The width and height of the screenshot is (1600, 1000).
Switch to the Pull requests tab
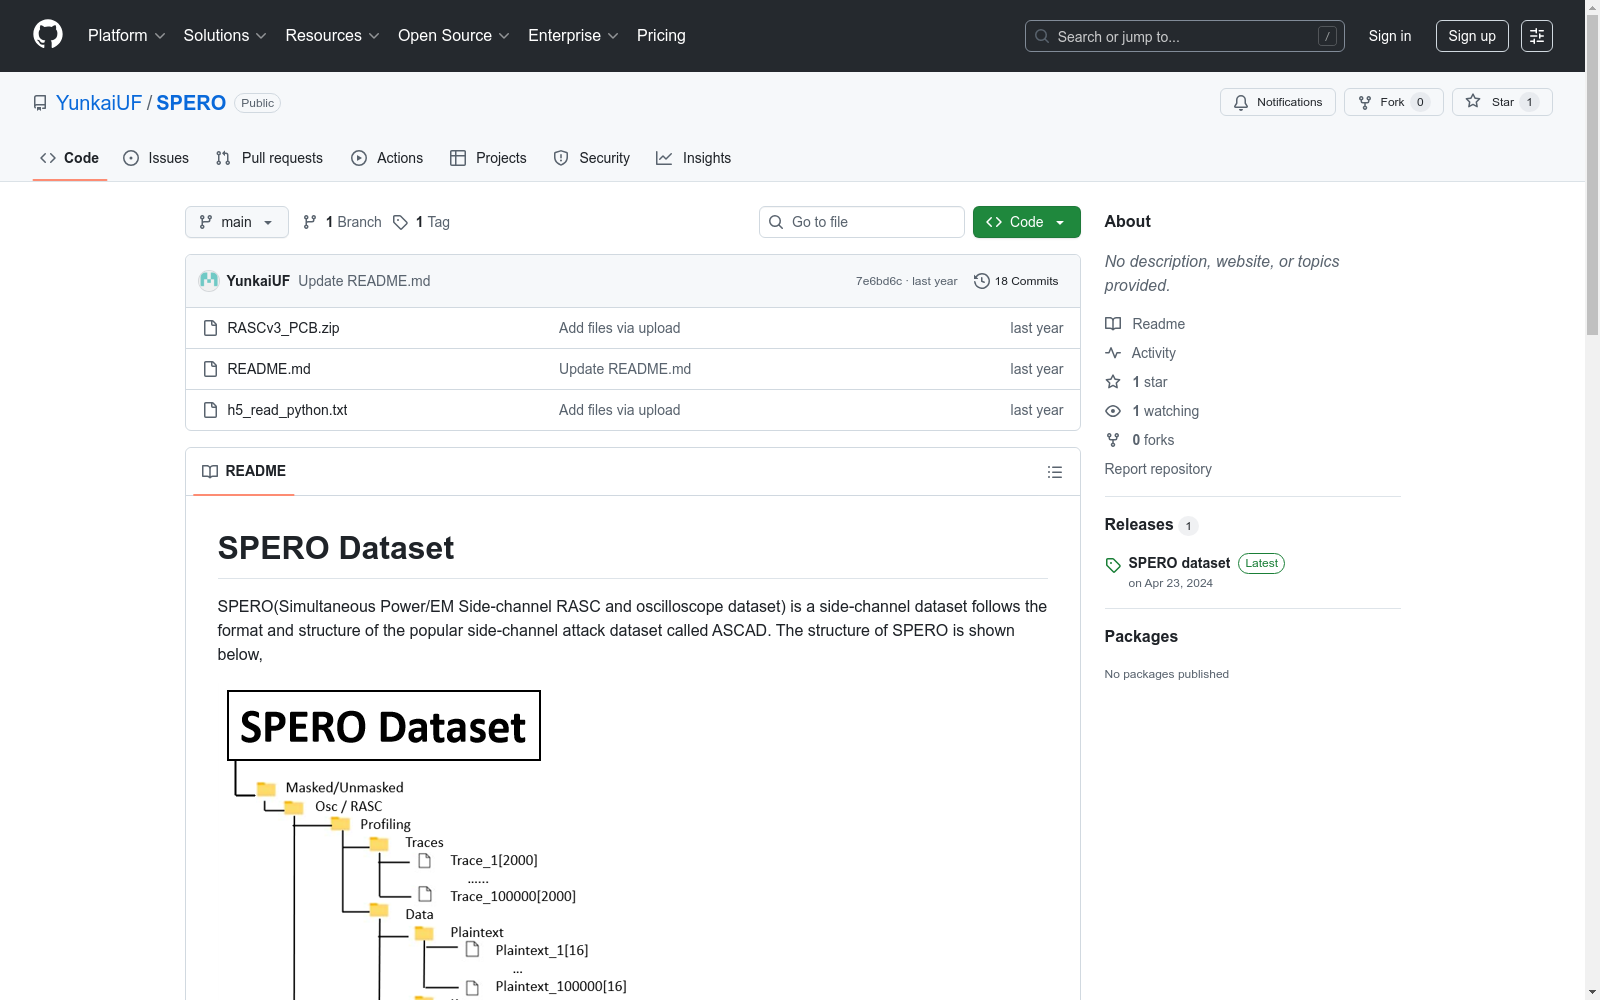pos(269,158)
